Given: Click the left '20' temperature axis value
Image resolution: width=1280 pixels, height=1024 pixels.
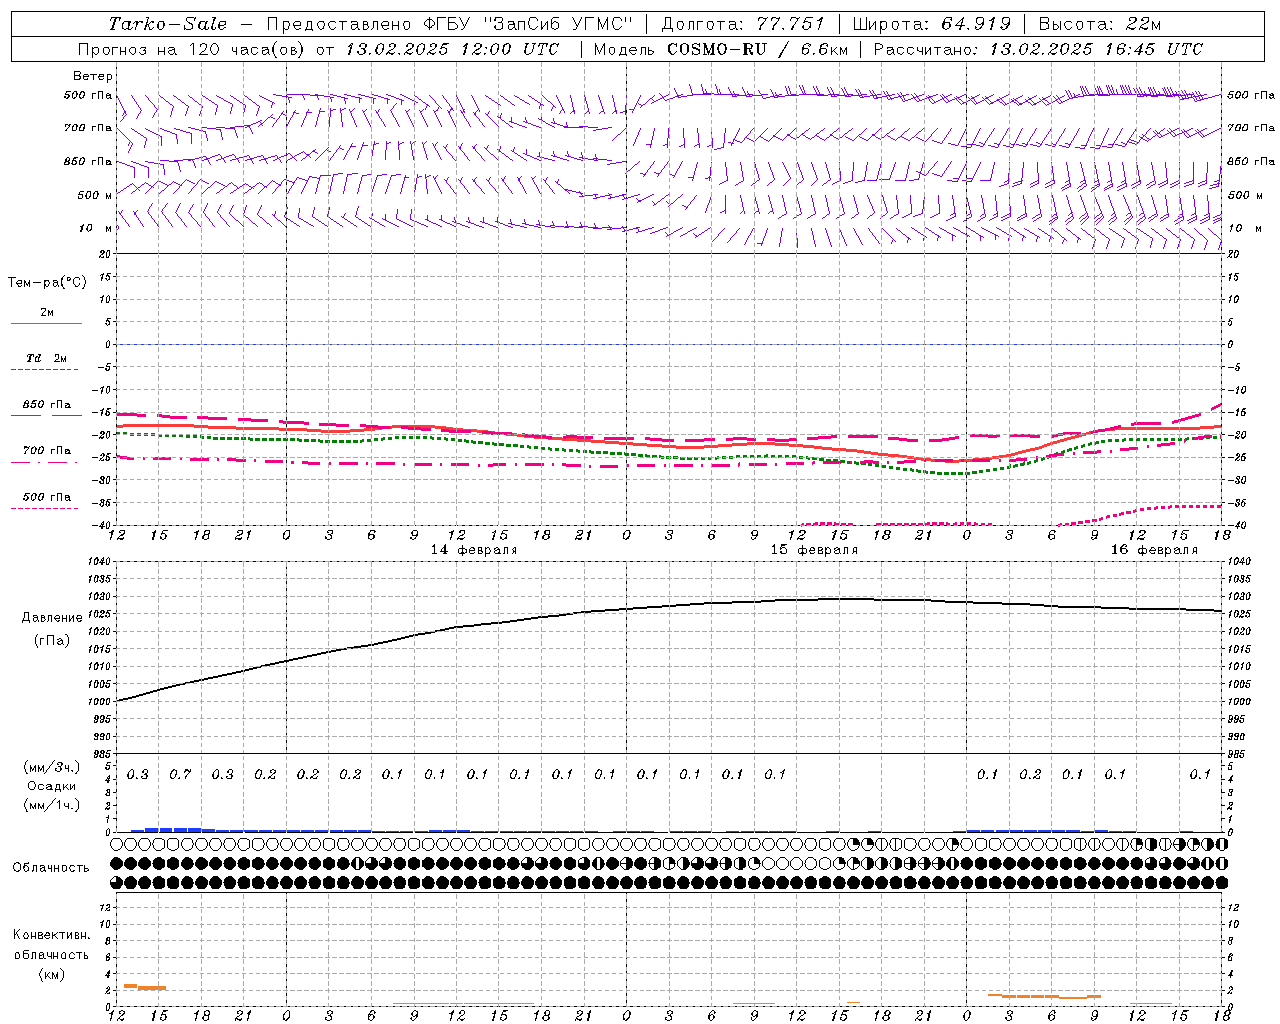Looking at the screenshot, I should tap(106, 255).
